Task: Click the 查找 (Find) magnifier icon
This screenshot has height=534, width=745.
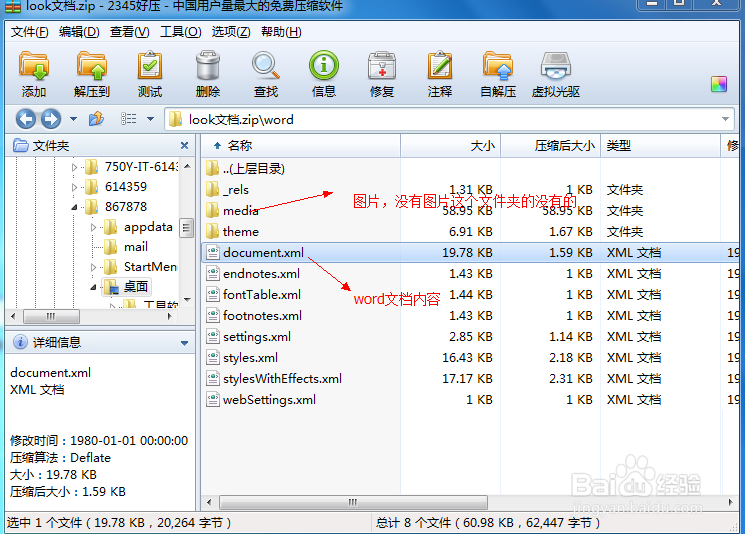Action: (x=266, y=67)
